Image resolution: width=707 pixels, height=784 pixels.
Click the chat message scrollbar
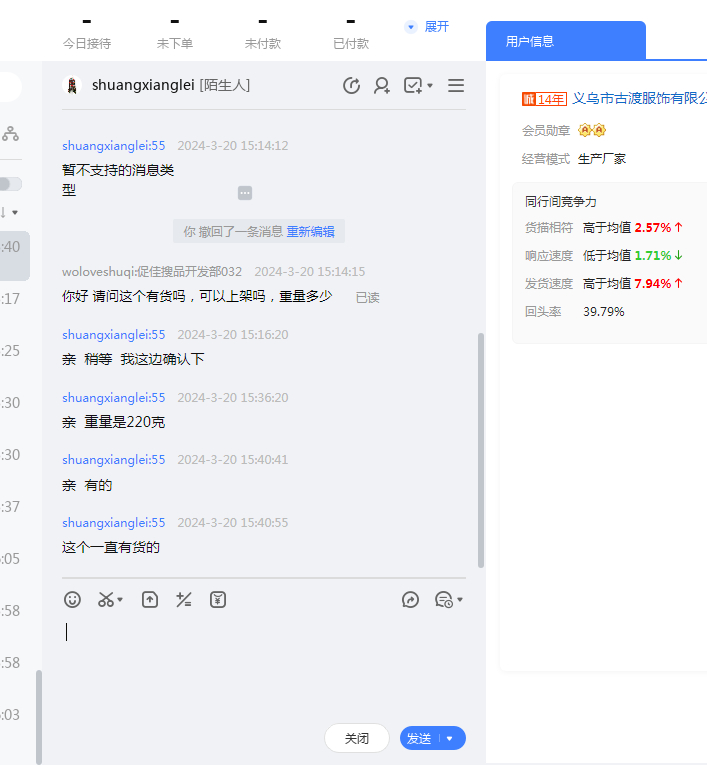pyautogui.click(x=481, y=450)
